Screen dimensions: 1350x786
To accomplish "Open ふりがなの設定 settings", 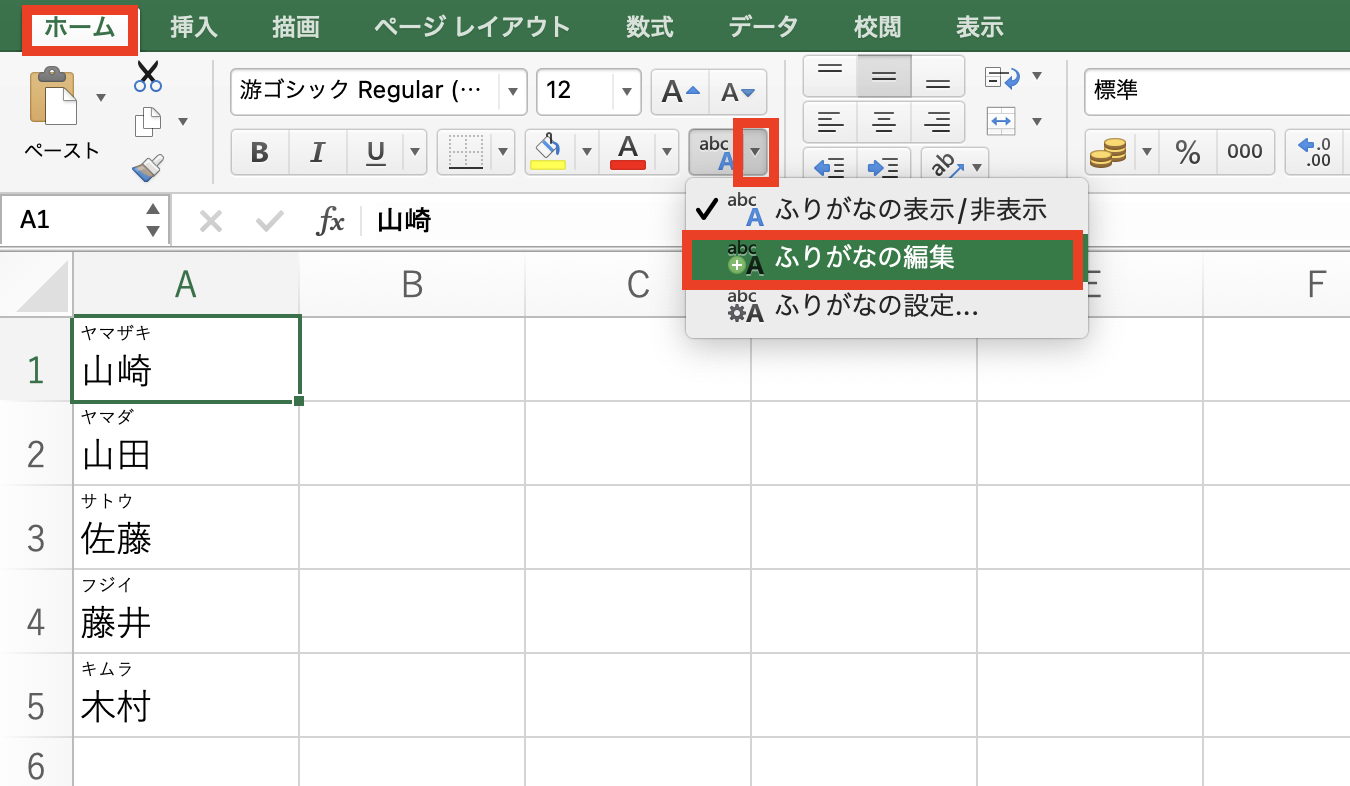I will click(x=880, y=308).
